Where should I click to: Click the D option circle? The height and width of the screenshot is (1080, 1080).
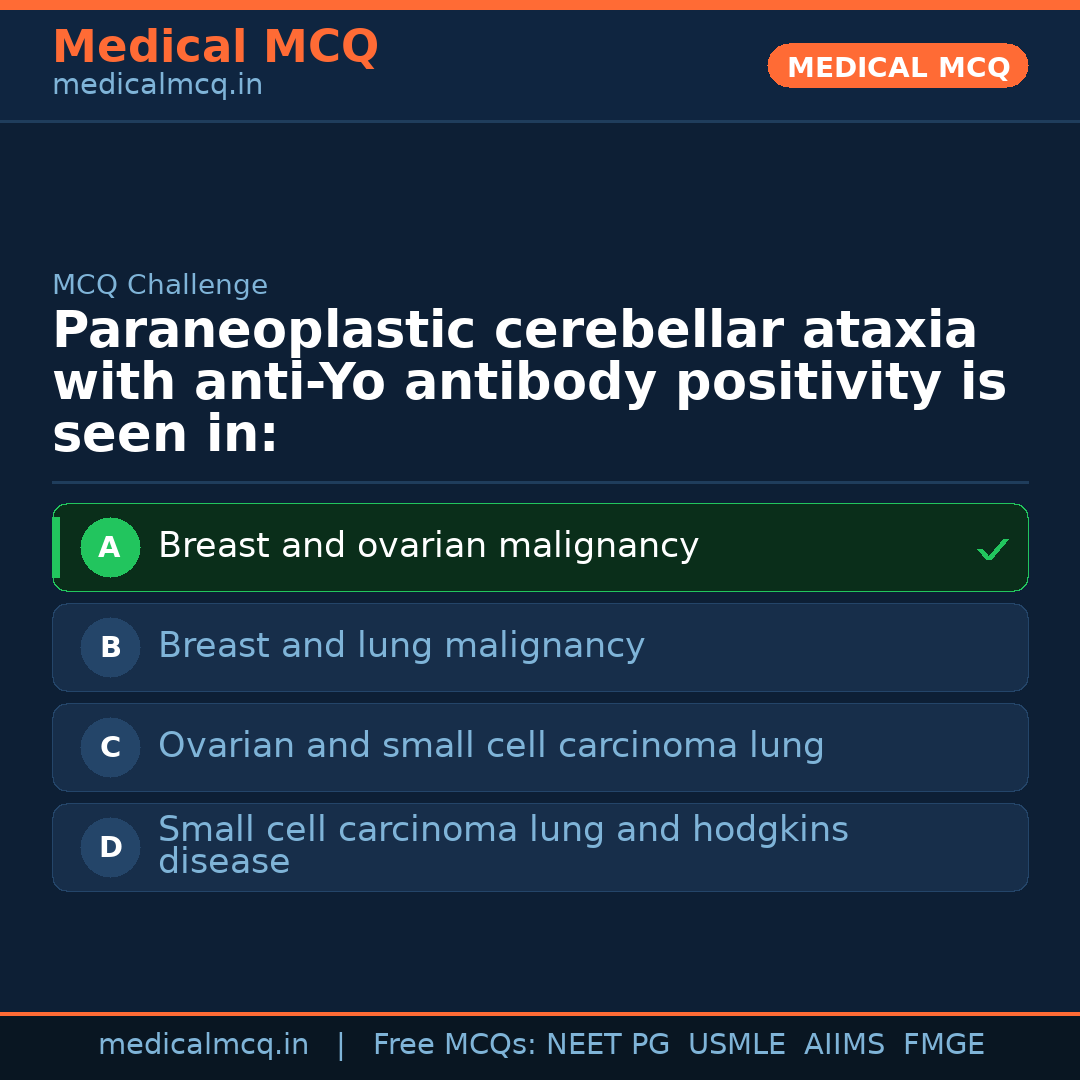110,848
